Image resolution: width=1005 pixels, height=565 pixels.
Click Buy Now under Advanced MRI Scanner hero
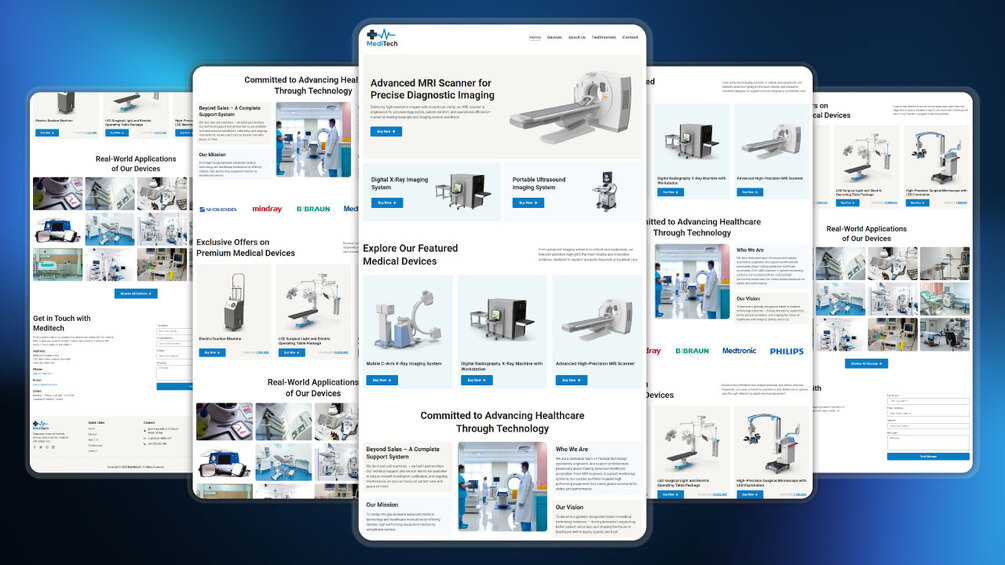pos(386,131)
